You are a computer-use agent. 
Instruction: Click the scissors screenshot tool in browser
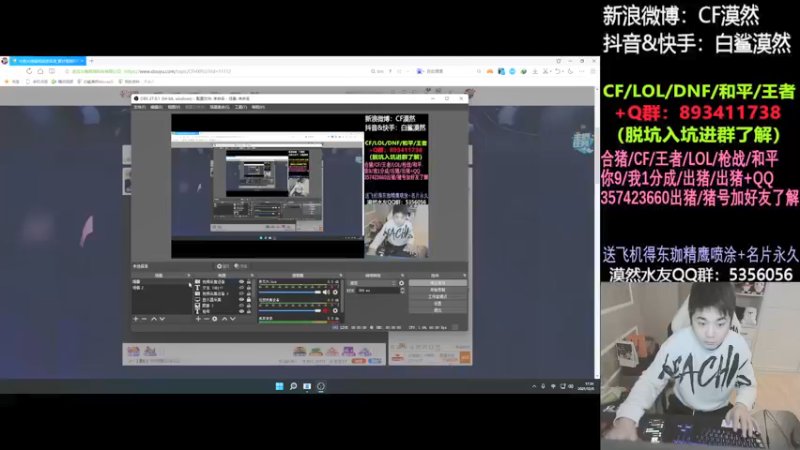pos(545,71)
